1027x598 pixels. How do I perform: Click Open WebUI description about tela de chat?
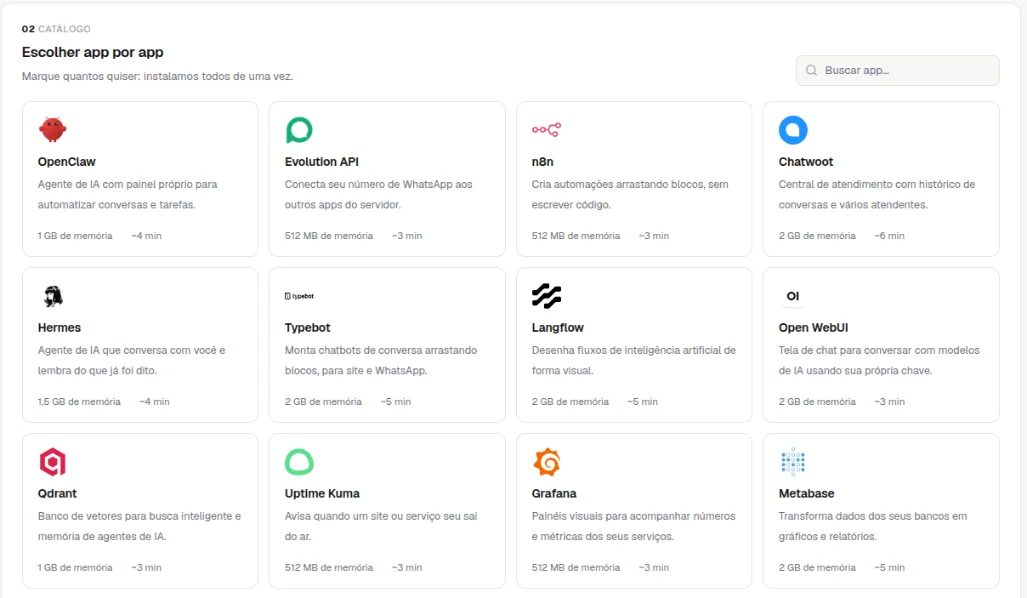(879, 360)
